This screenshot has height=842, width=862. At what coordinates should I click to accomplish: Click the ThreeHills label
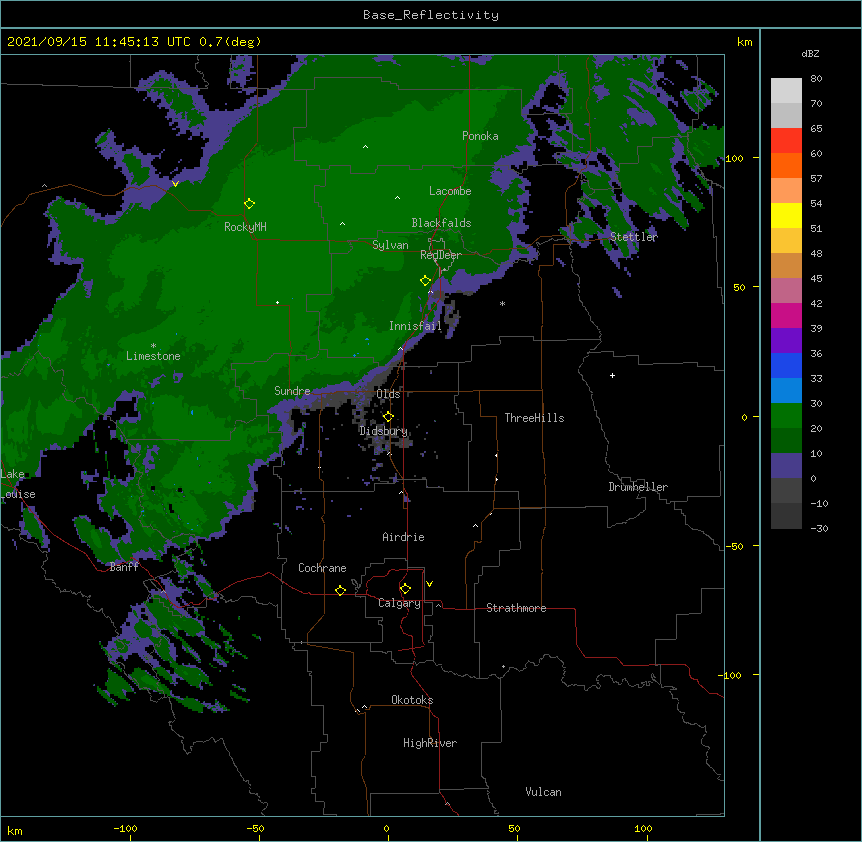534,418
